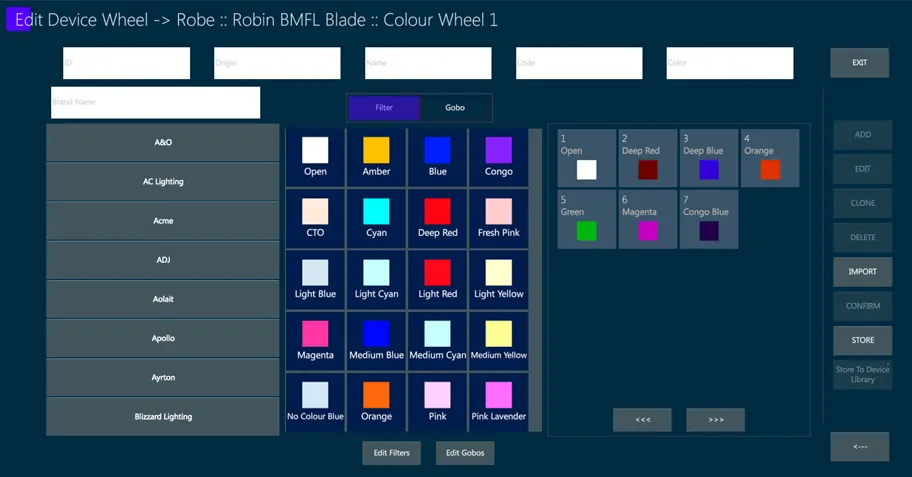Click the back arrow <--- button
This screenshot has width=912, height=477.
click(x=860, y=447)
